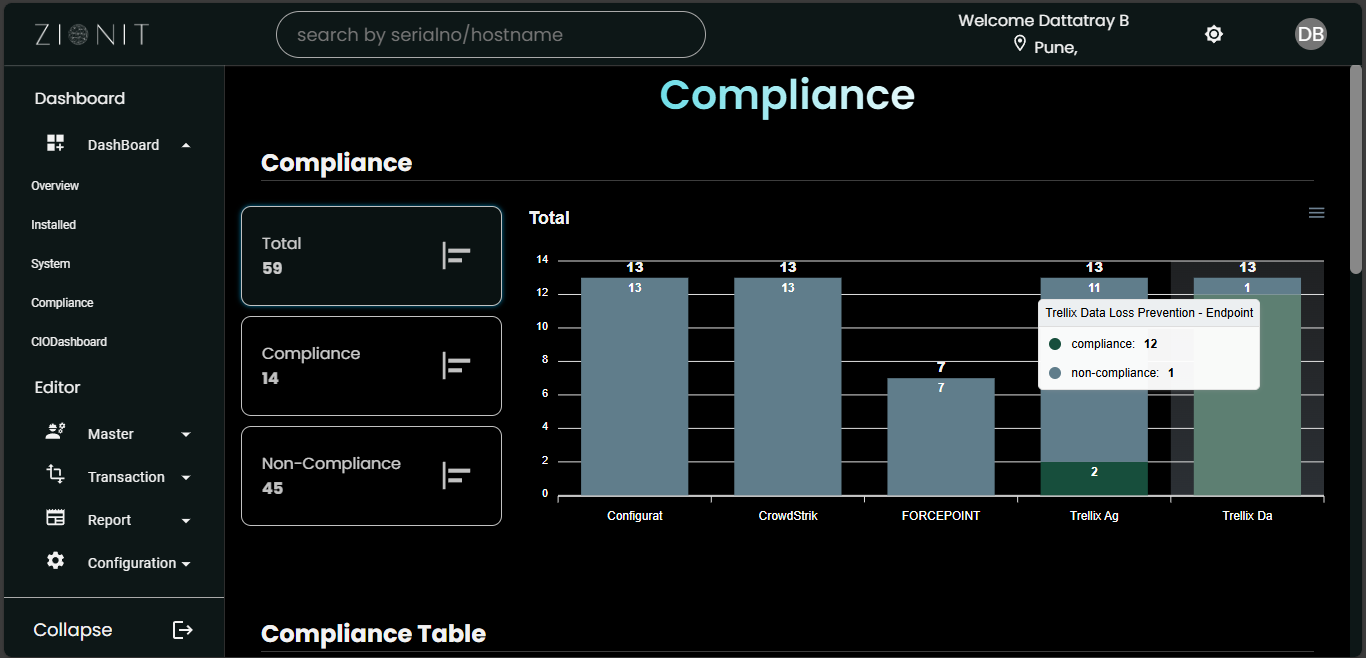Image resolution: width=1366 pixels, height=658 pixels.
Task: Open the Report dropdown
Action: 185,519
